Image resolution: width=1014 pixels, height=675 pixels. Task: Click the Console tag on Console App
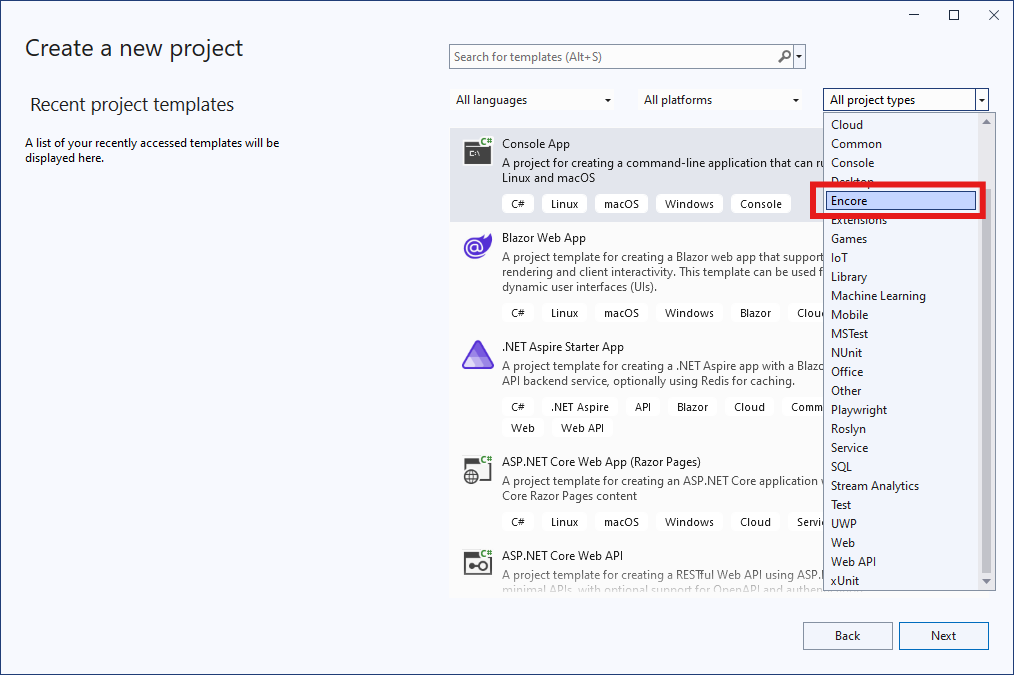pyautogui.click(x=760, y=204)
